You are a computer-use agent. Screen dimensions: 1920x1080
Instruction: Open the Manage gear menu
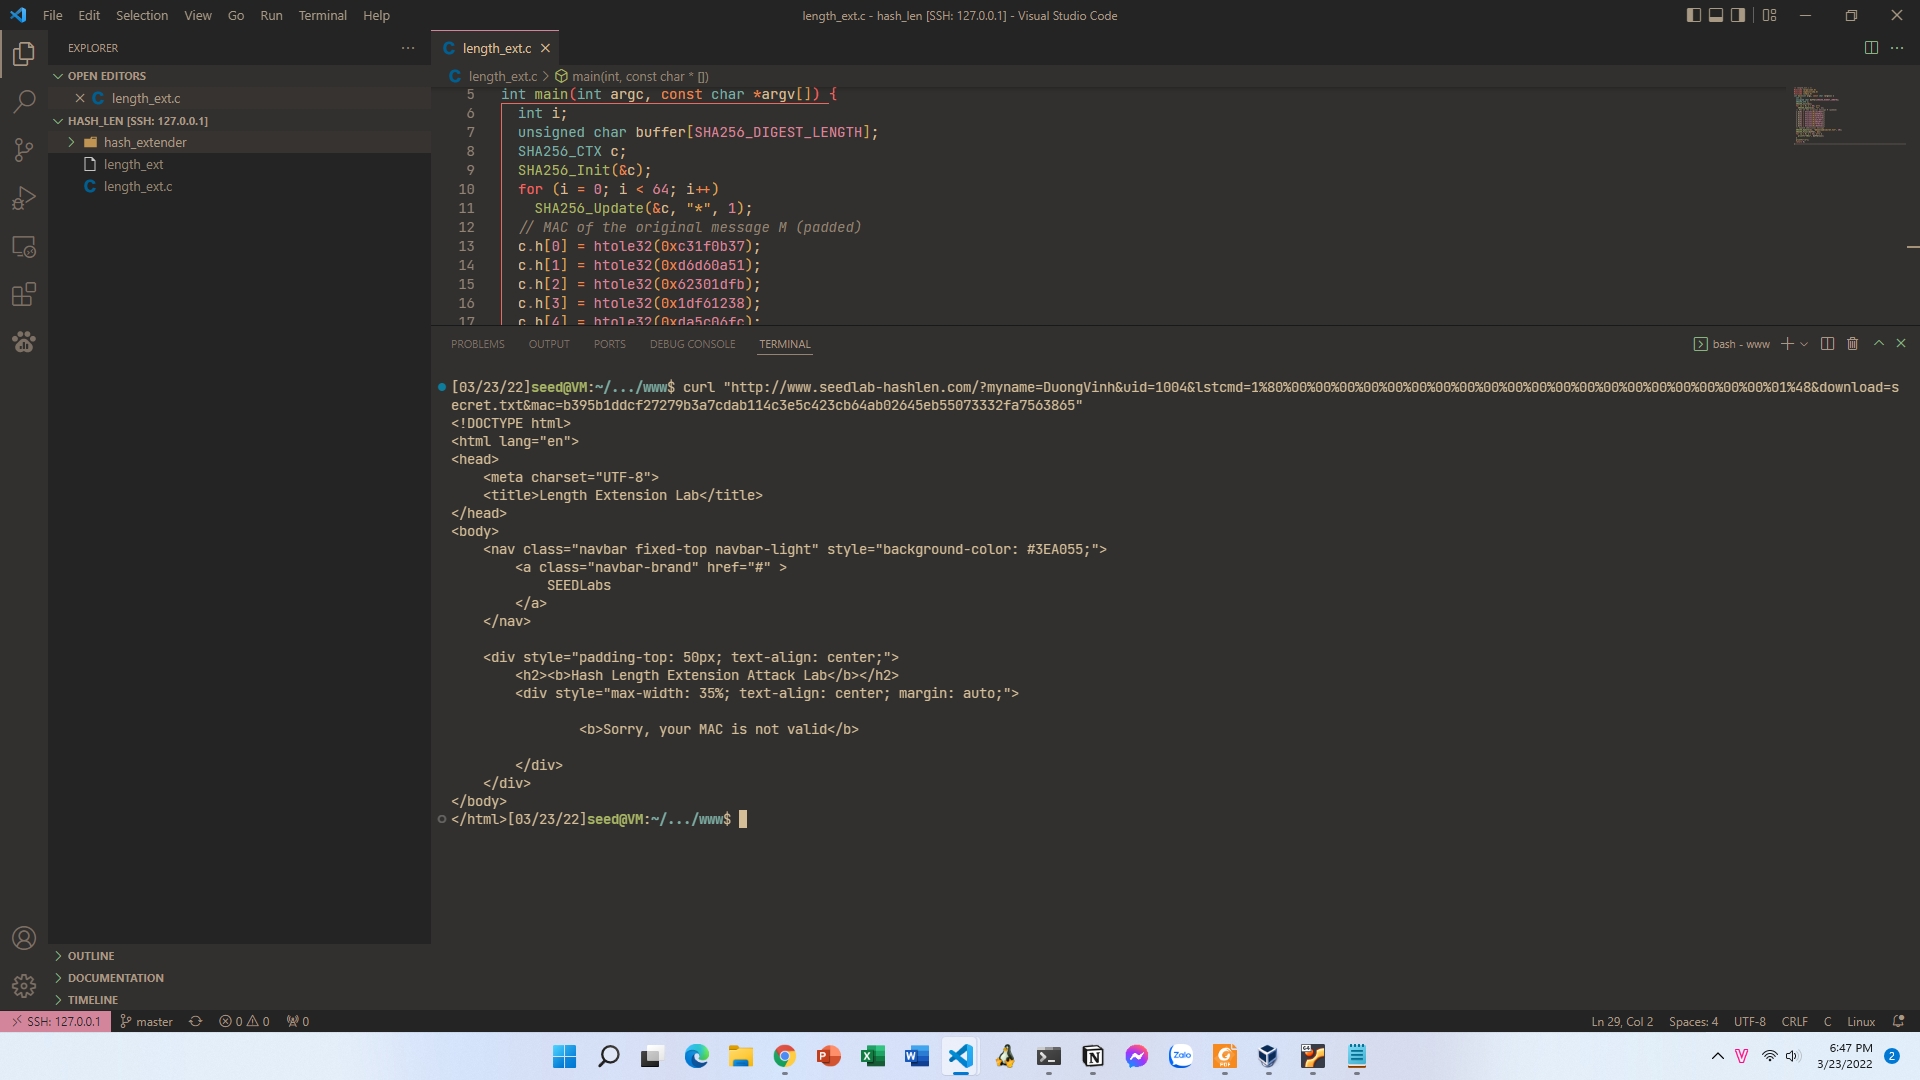[x=24, y=986]
